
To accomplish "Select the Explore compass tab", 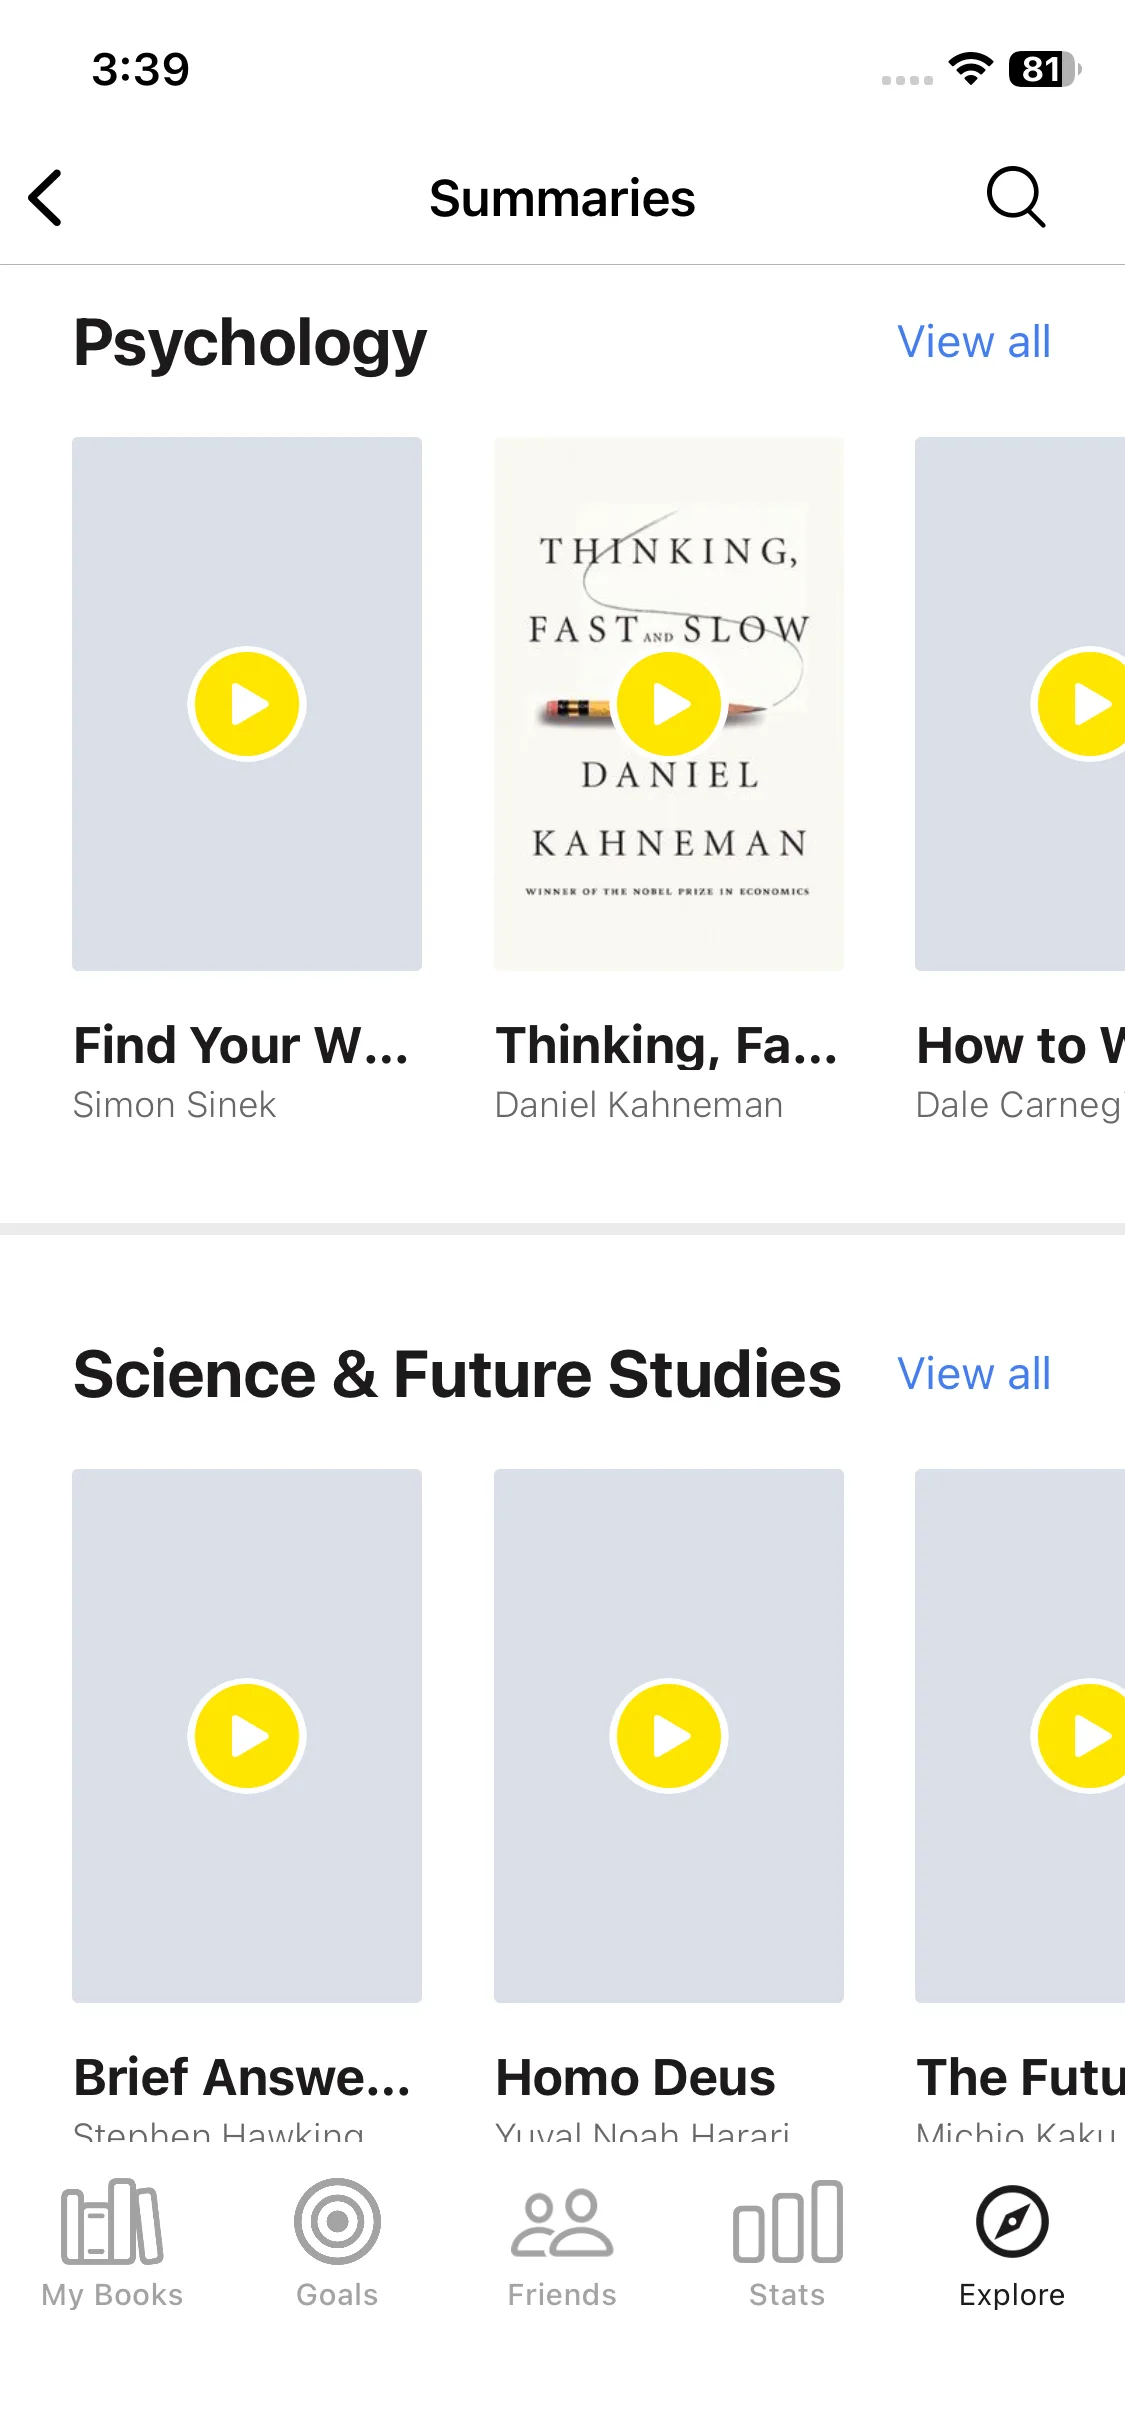I will point(1012,2241).
